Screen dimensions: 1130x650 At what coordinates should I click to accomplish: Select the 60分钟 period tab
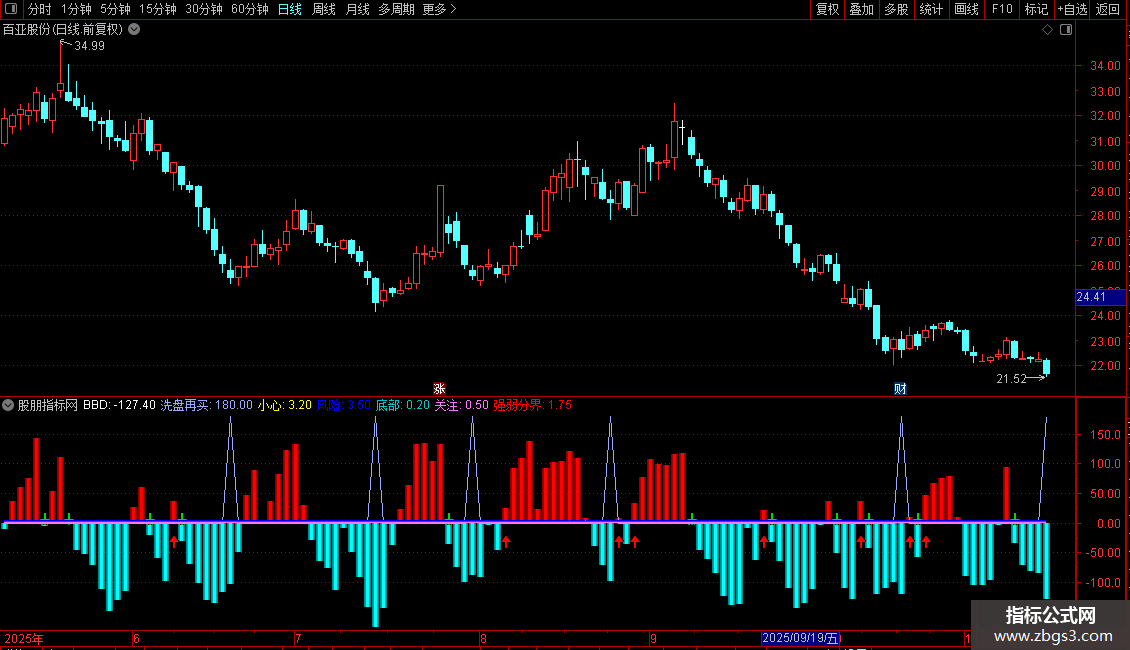point(250,9)
